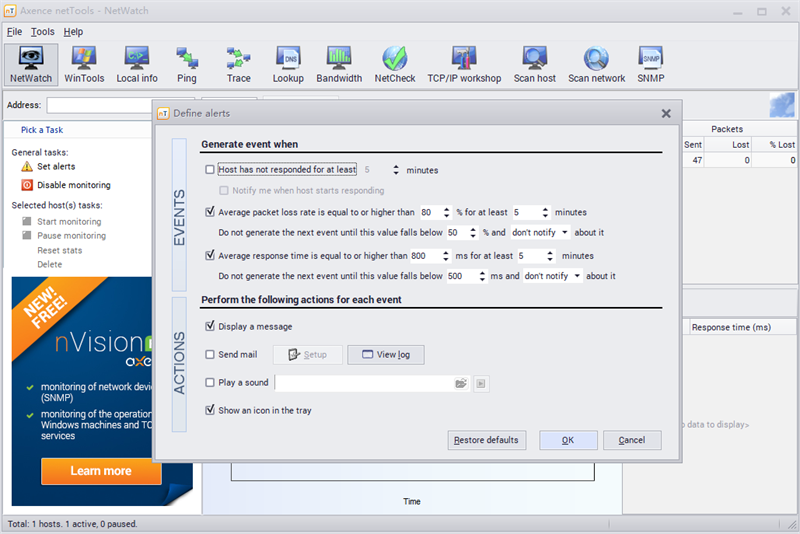Adjust response time minutes spinner
800x534 pixels.
(550, 256)
